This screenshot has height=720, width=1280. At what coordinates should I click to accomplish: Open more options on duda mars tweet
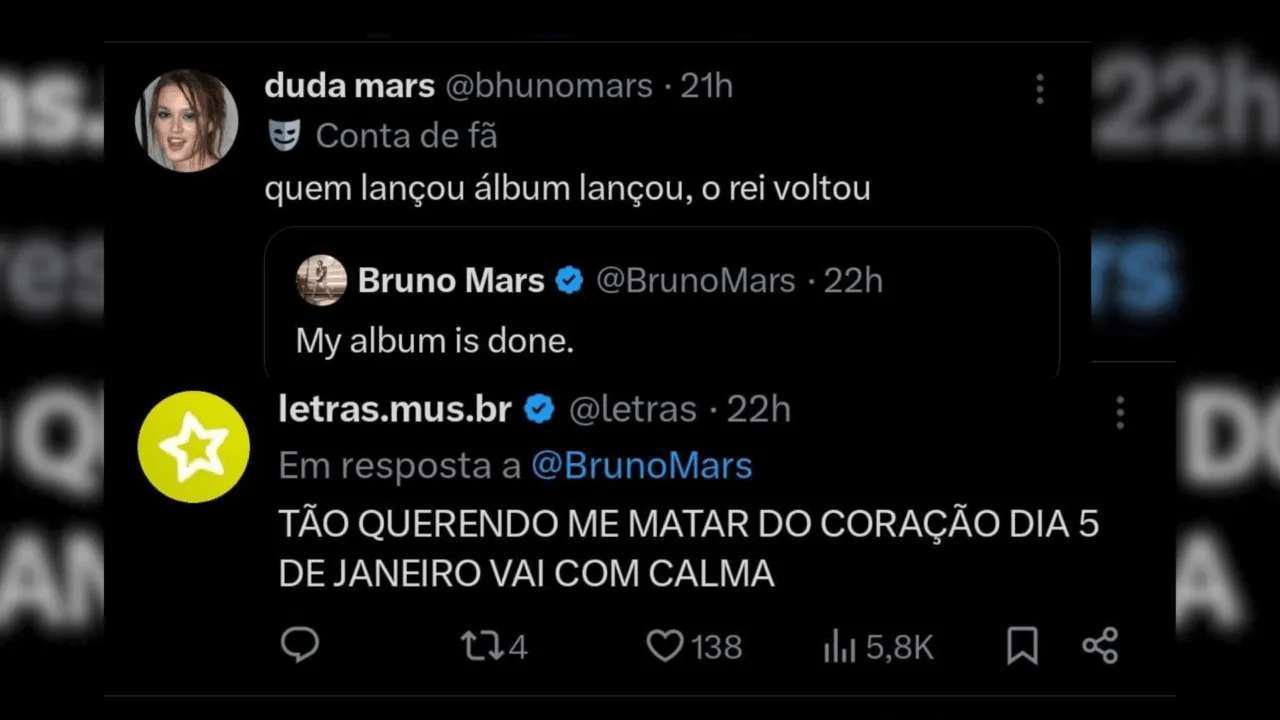tap(1040, 89)
